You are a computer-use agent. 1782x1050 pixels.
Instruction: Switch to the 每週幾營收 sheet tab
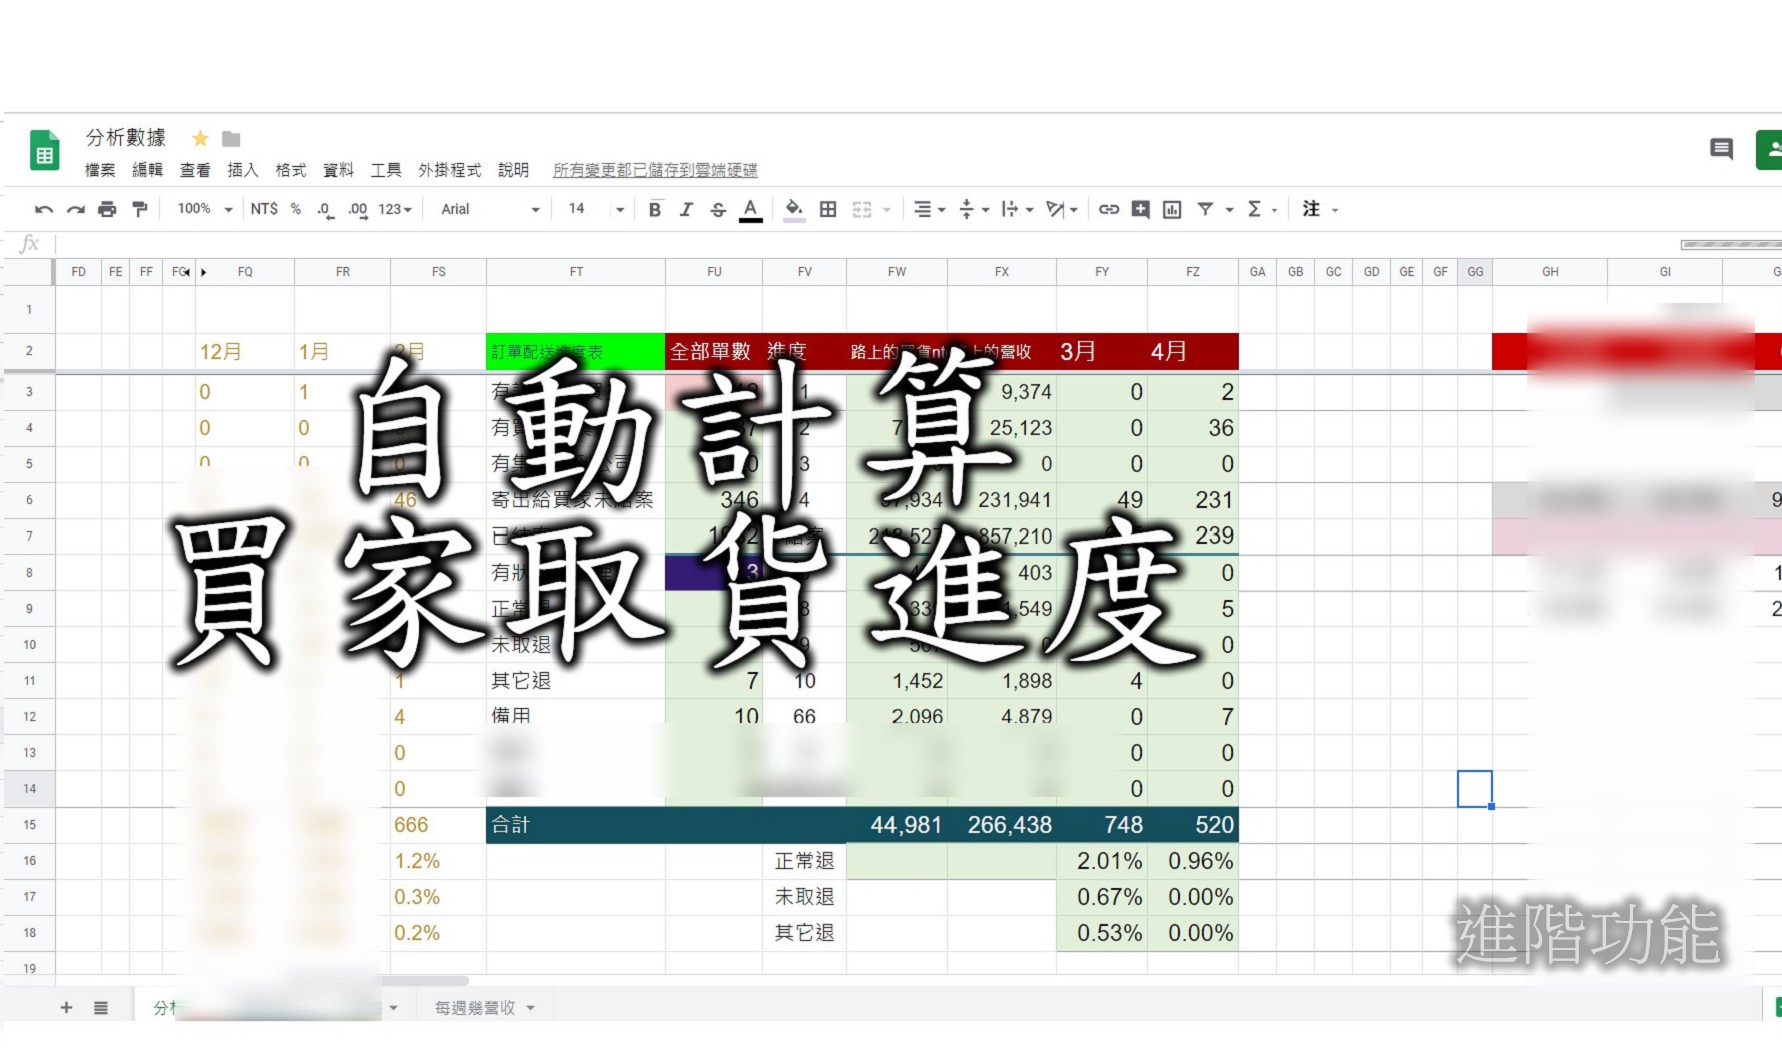pos(475,1007)
